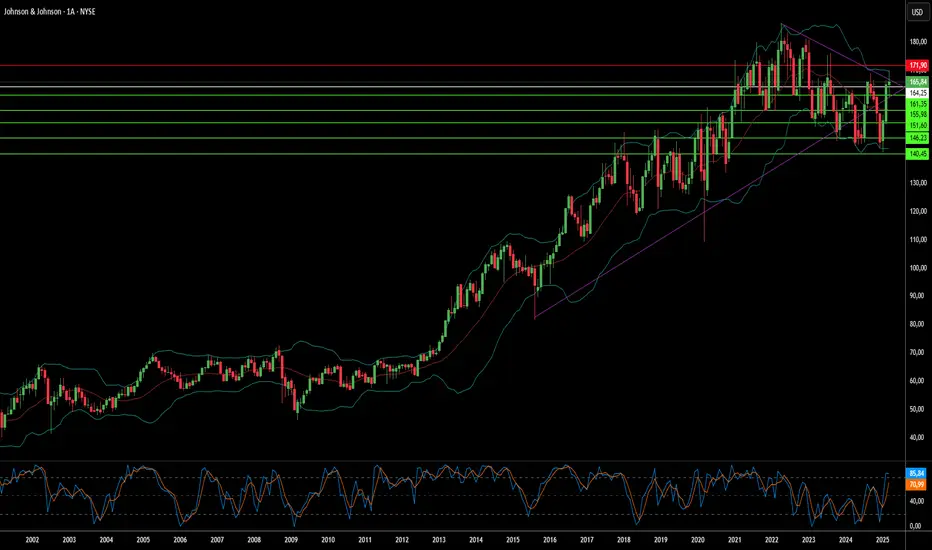Select the 155,98 horizontal line label
932x550 pixels.
coord(915,114)
